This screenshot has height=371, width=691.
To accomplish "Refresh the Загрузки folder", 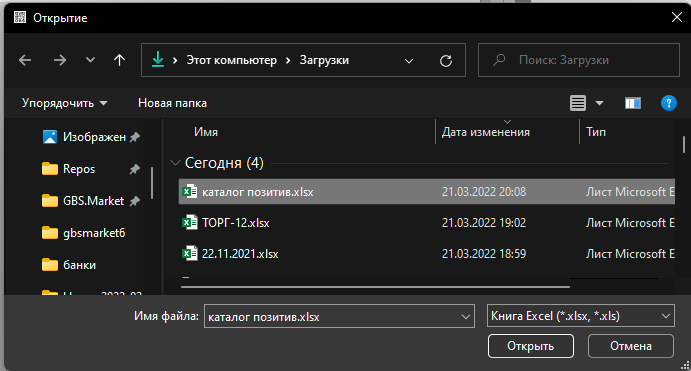I will pyautogui.click(x=446, y=60).
